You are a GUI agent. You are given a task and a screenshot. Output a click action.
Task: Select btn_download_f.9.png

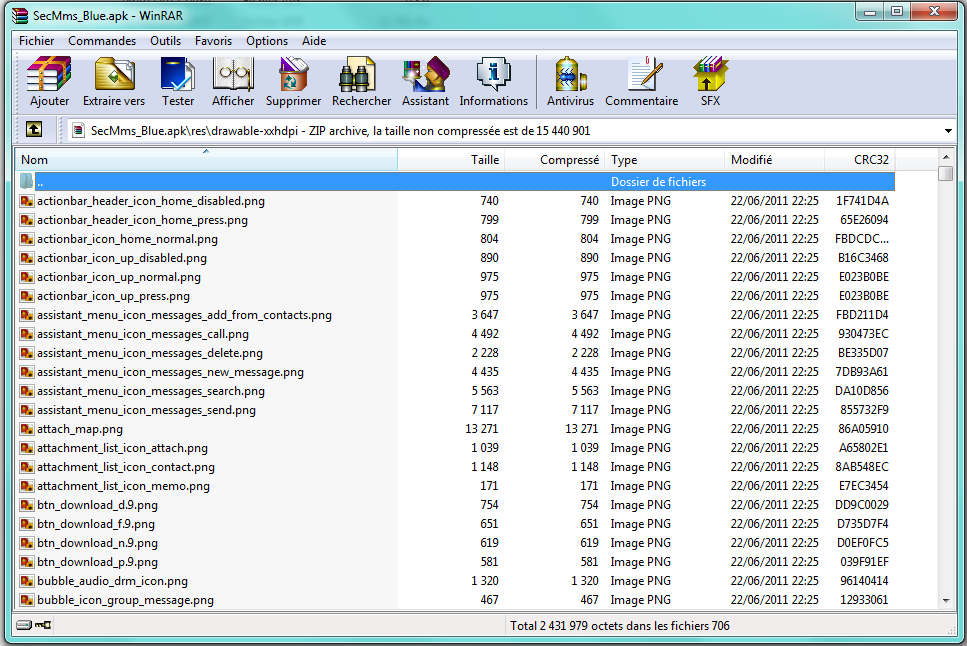click(x=96, y=524)
